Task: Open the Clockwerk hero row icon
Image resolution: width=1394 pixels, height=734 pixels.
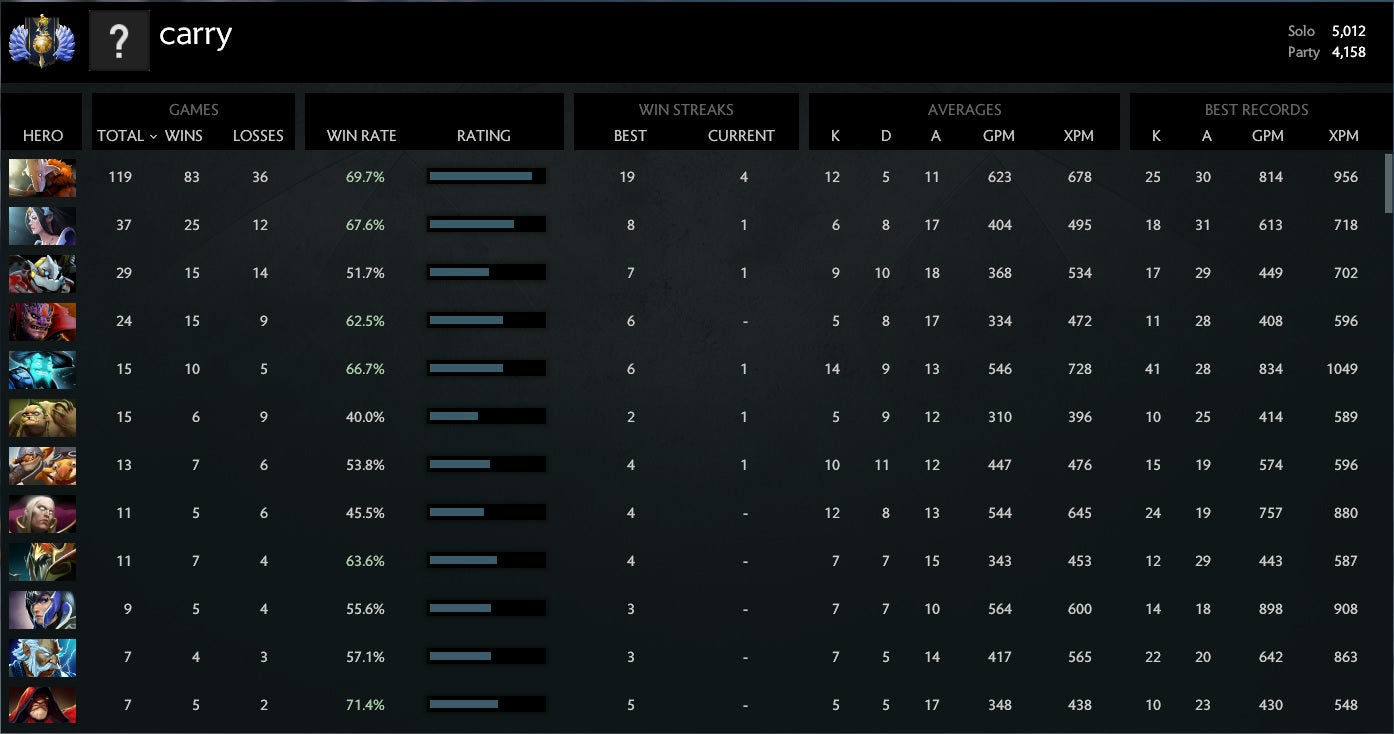Action: coord(42,273)
